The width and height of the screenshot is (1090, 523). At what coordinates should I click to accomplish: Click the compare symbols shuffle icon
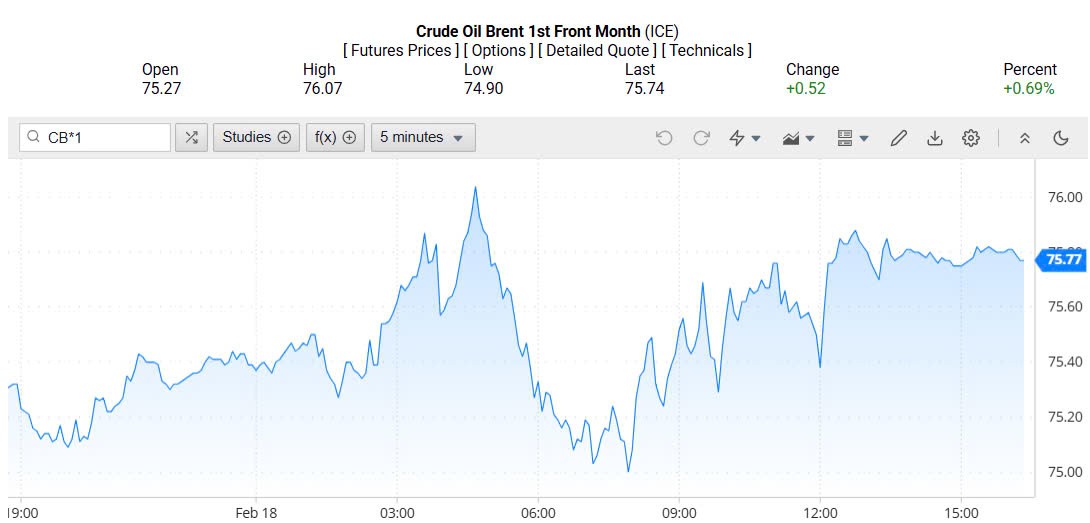pos(191,138)
